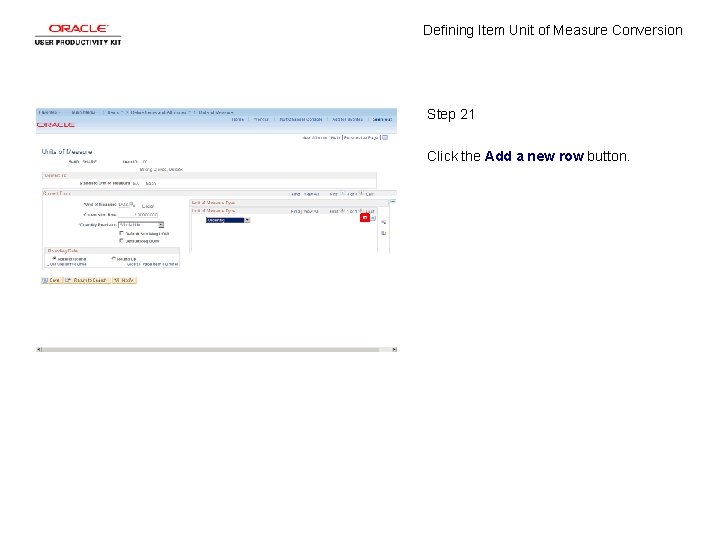720x540 pixels.
Task: Open the Favorites menu
Action: tap(49, 112)
